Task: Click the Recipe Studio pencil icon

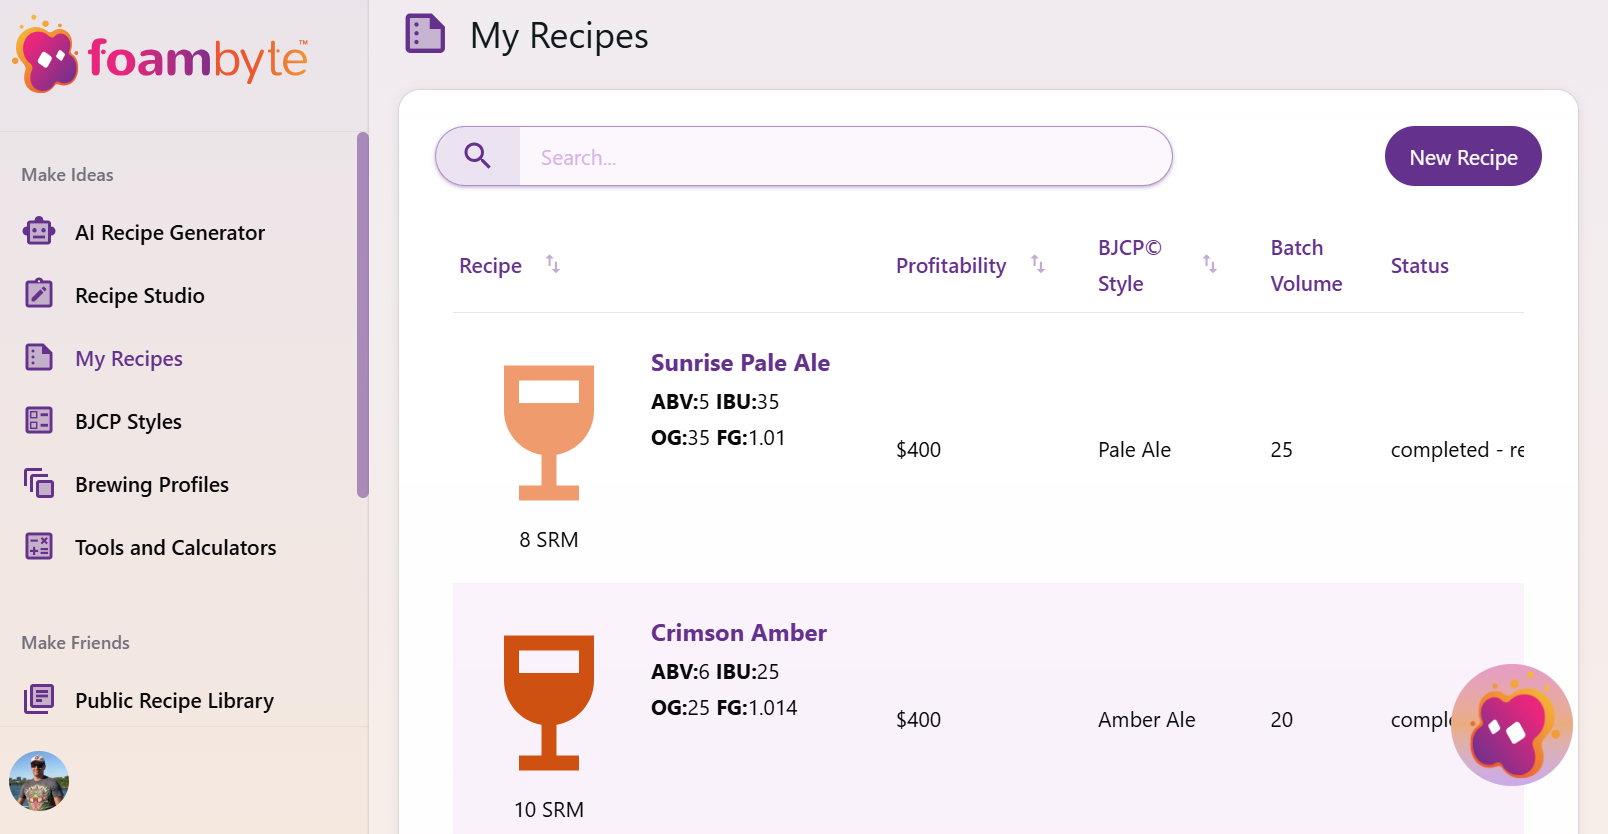Action: pyautogui.click(x=39, y=294)
